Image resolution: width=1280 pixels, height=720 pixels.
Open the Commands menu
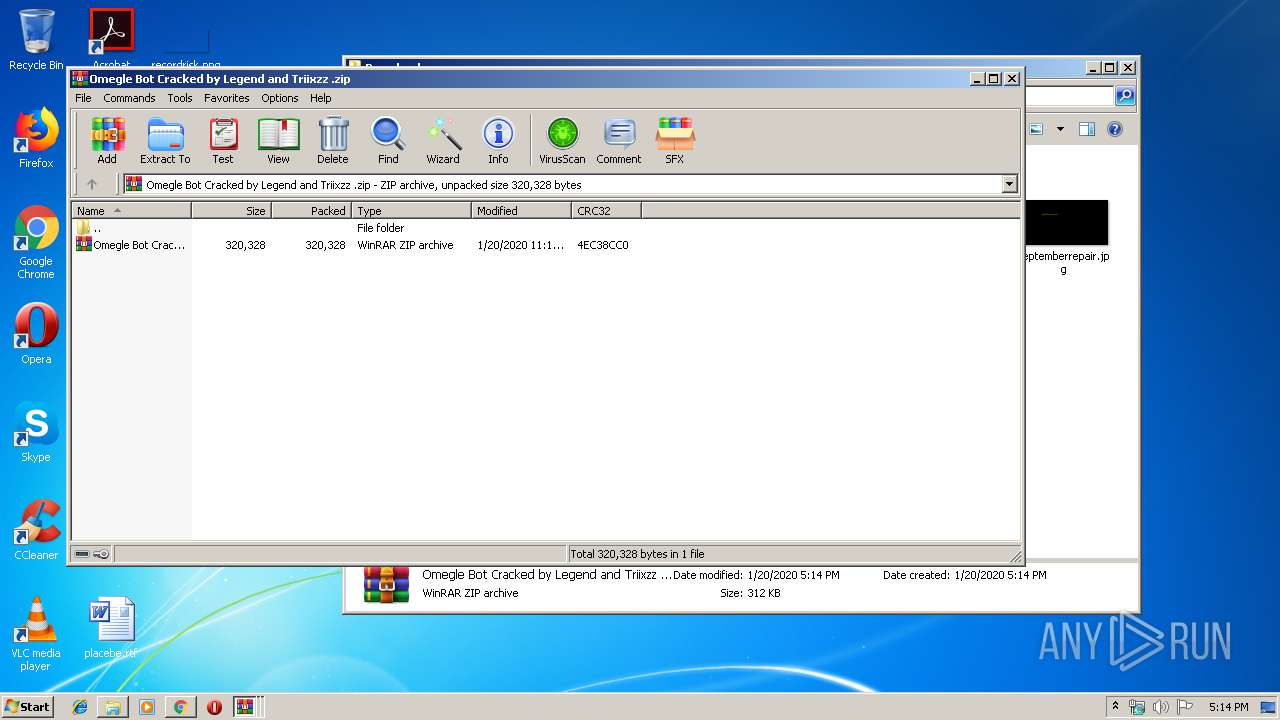click(x=129, y=98)
